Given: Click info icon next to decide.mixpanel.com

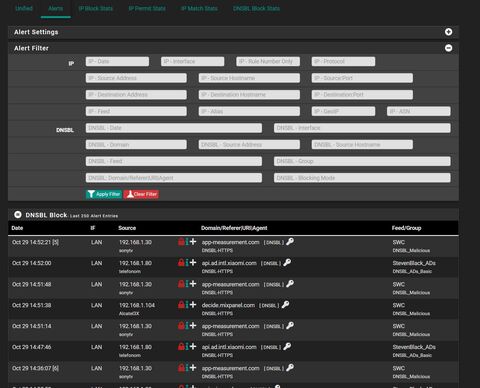Looking at the screenshot, I should pyautogui.click(x=187, y=305).
